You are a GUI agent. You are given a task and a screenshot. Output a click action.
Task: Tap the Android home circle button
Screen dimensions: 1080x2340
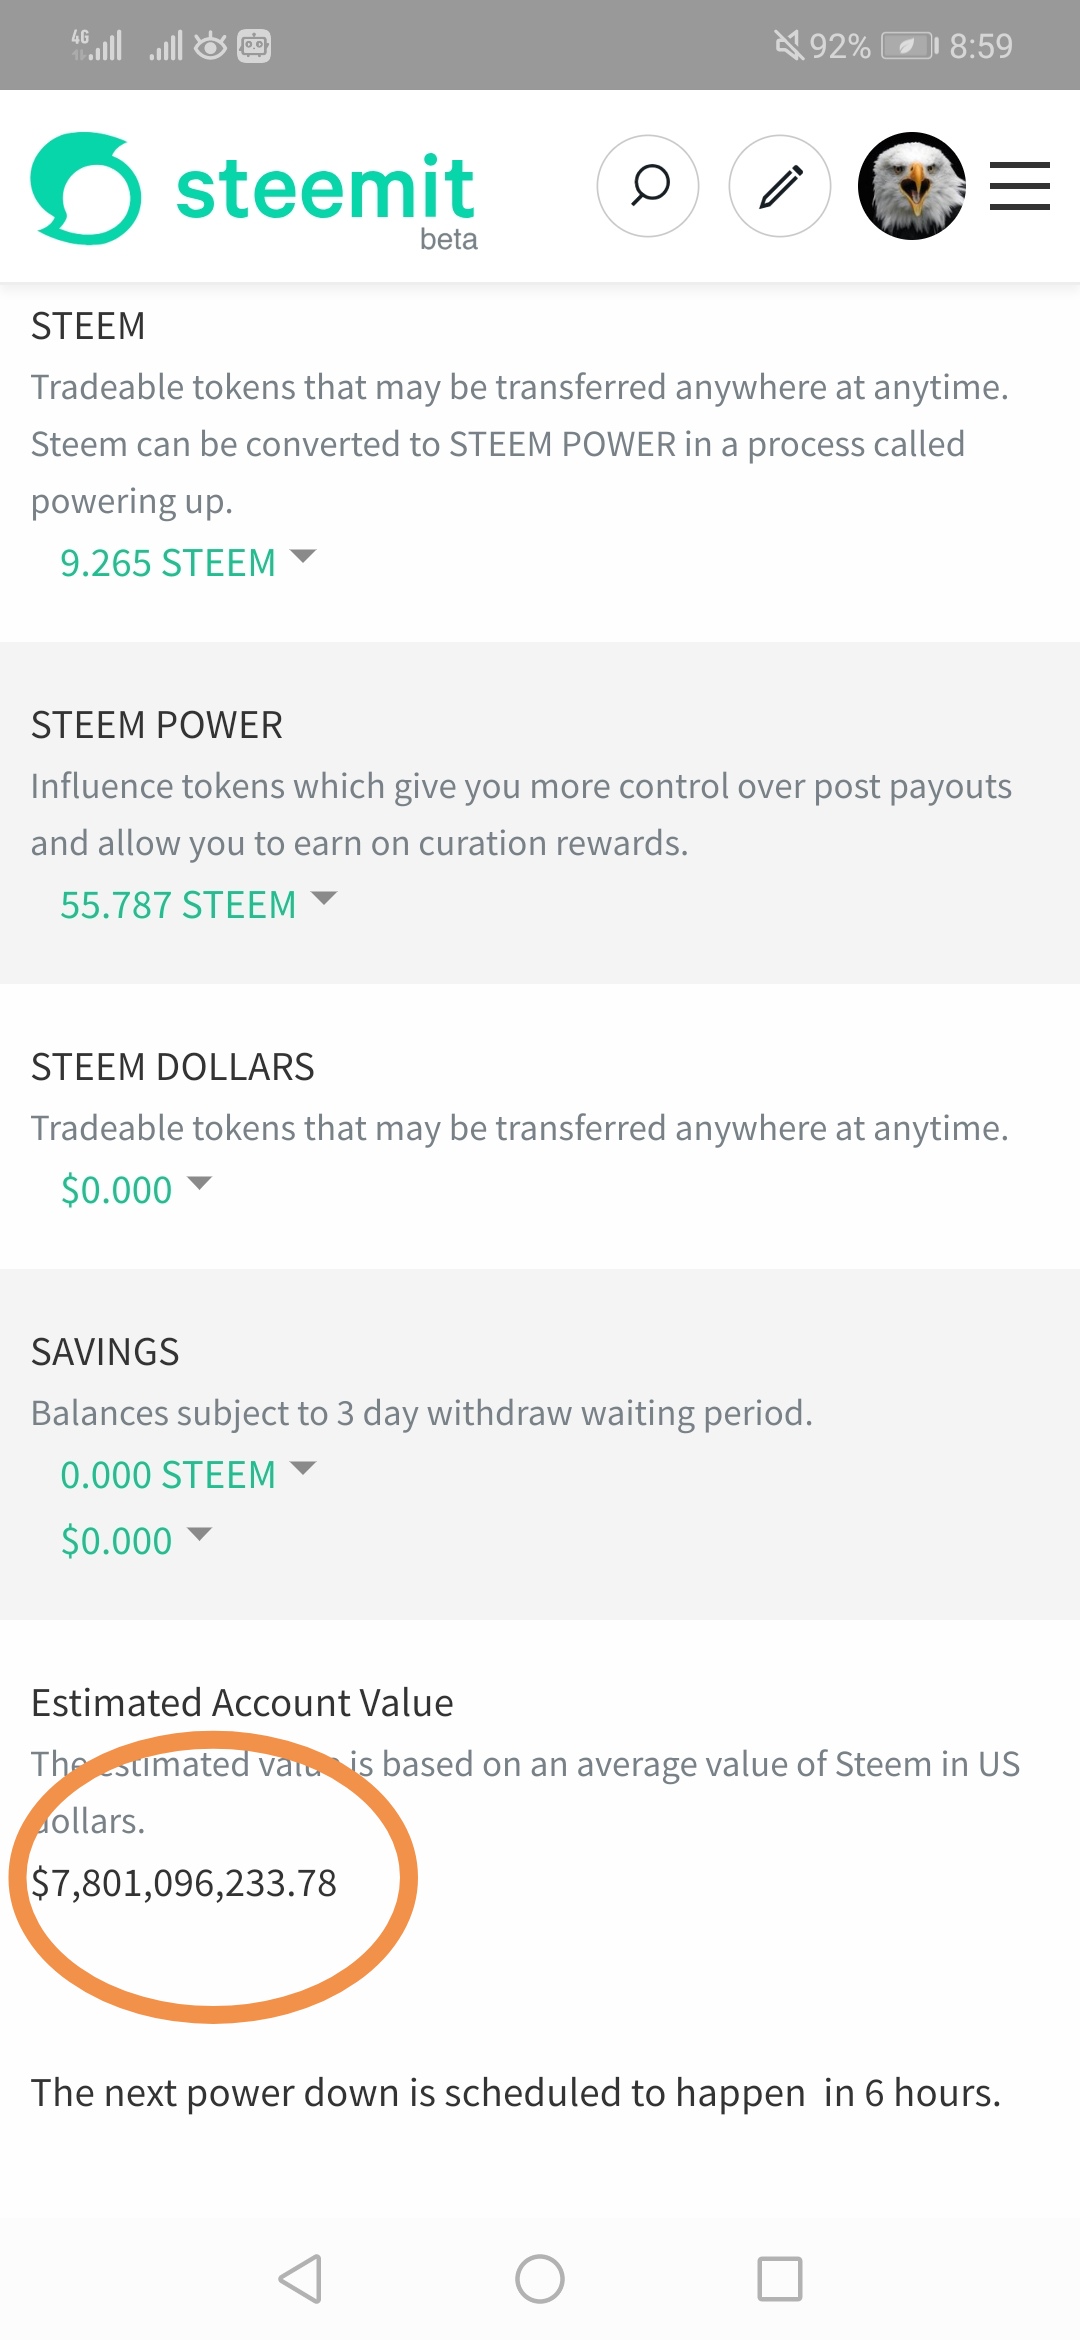(540, 2279)
